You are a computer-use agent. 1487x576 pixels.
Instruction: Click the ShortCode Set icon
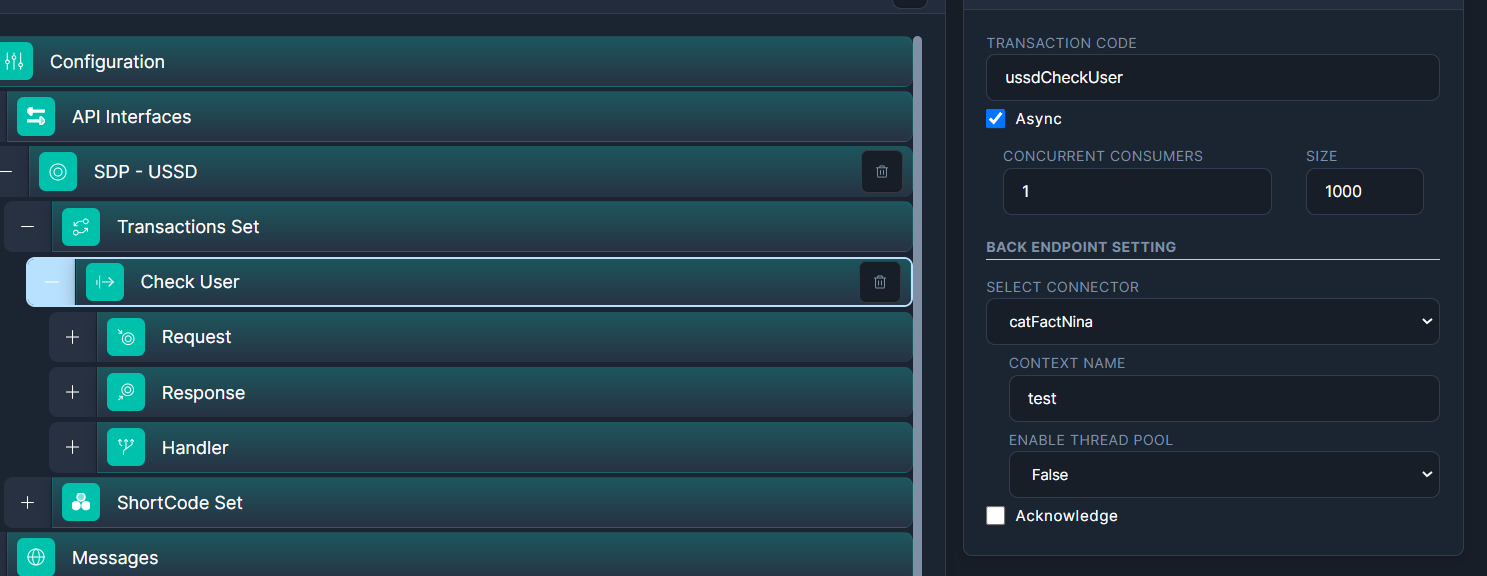81,503
